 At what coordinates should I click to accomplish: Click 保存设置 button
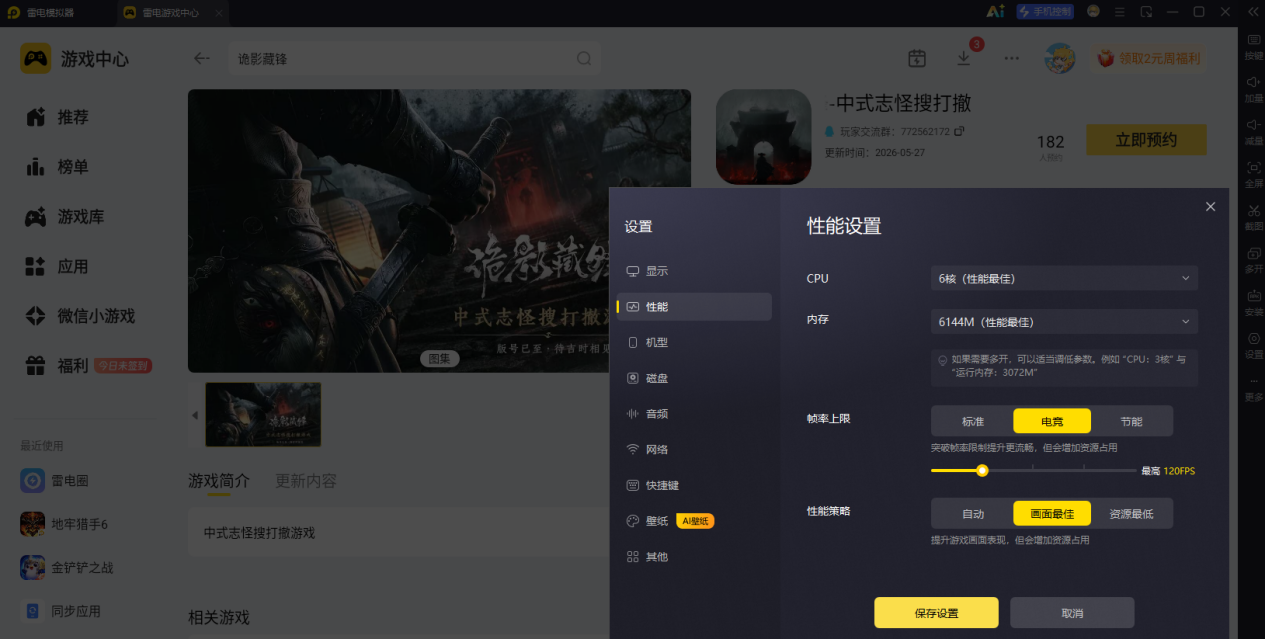pyautogui.click(x=936, y=612)
